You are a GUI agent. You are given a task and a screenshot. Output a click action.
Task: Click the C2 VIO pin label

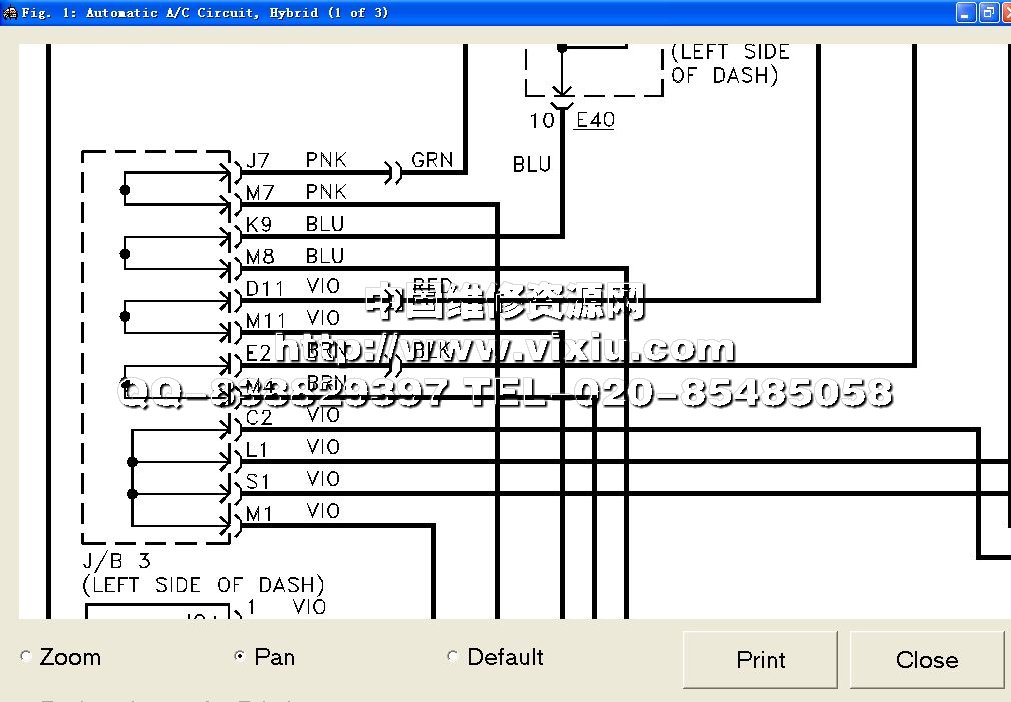[x=259, y=417]
